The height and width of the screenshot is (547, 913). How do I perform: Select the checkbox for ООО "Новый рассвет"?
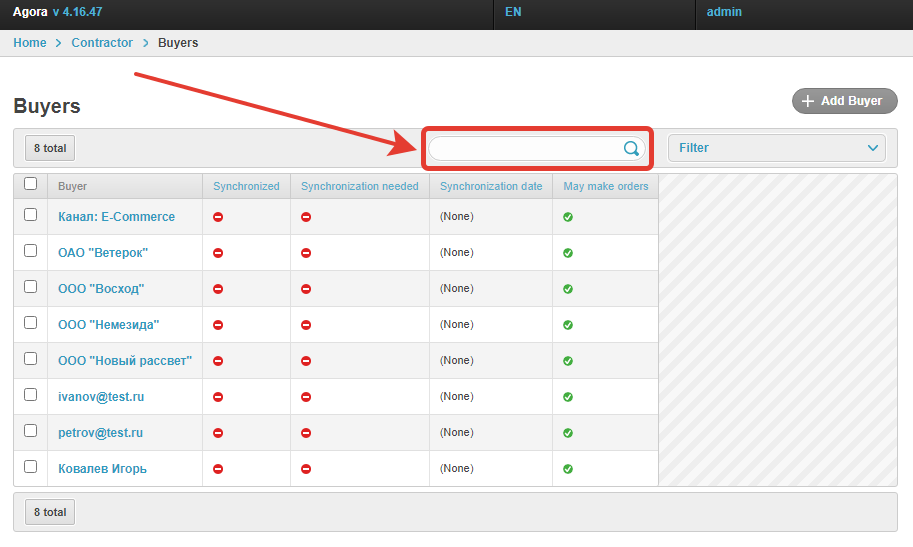coord(30,359)
